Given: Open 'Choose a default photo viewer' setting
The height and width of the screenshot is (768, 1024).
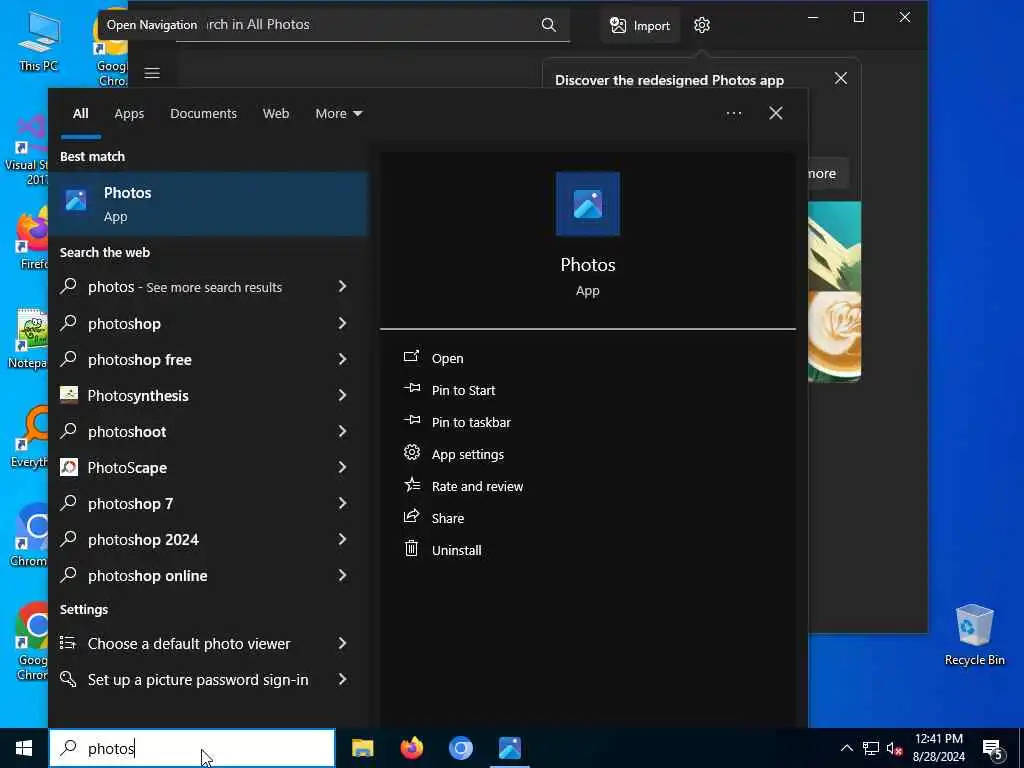Looking at the screenshot, I should point(208,644).
